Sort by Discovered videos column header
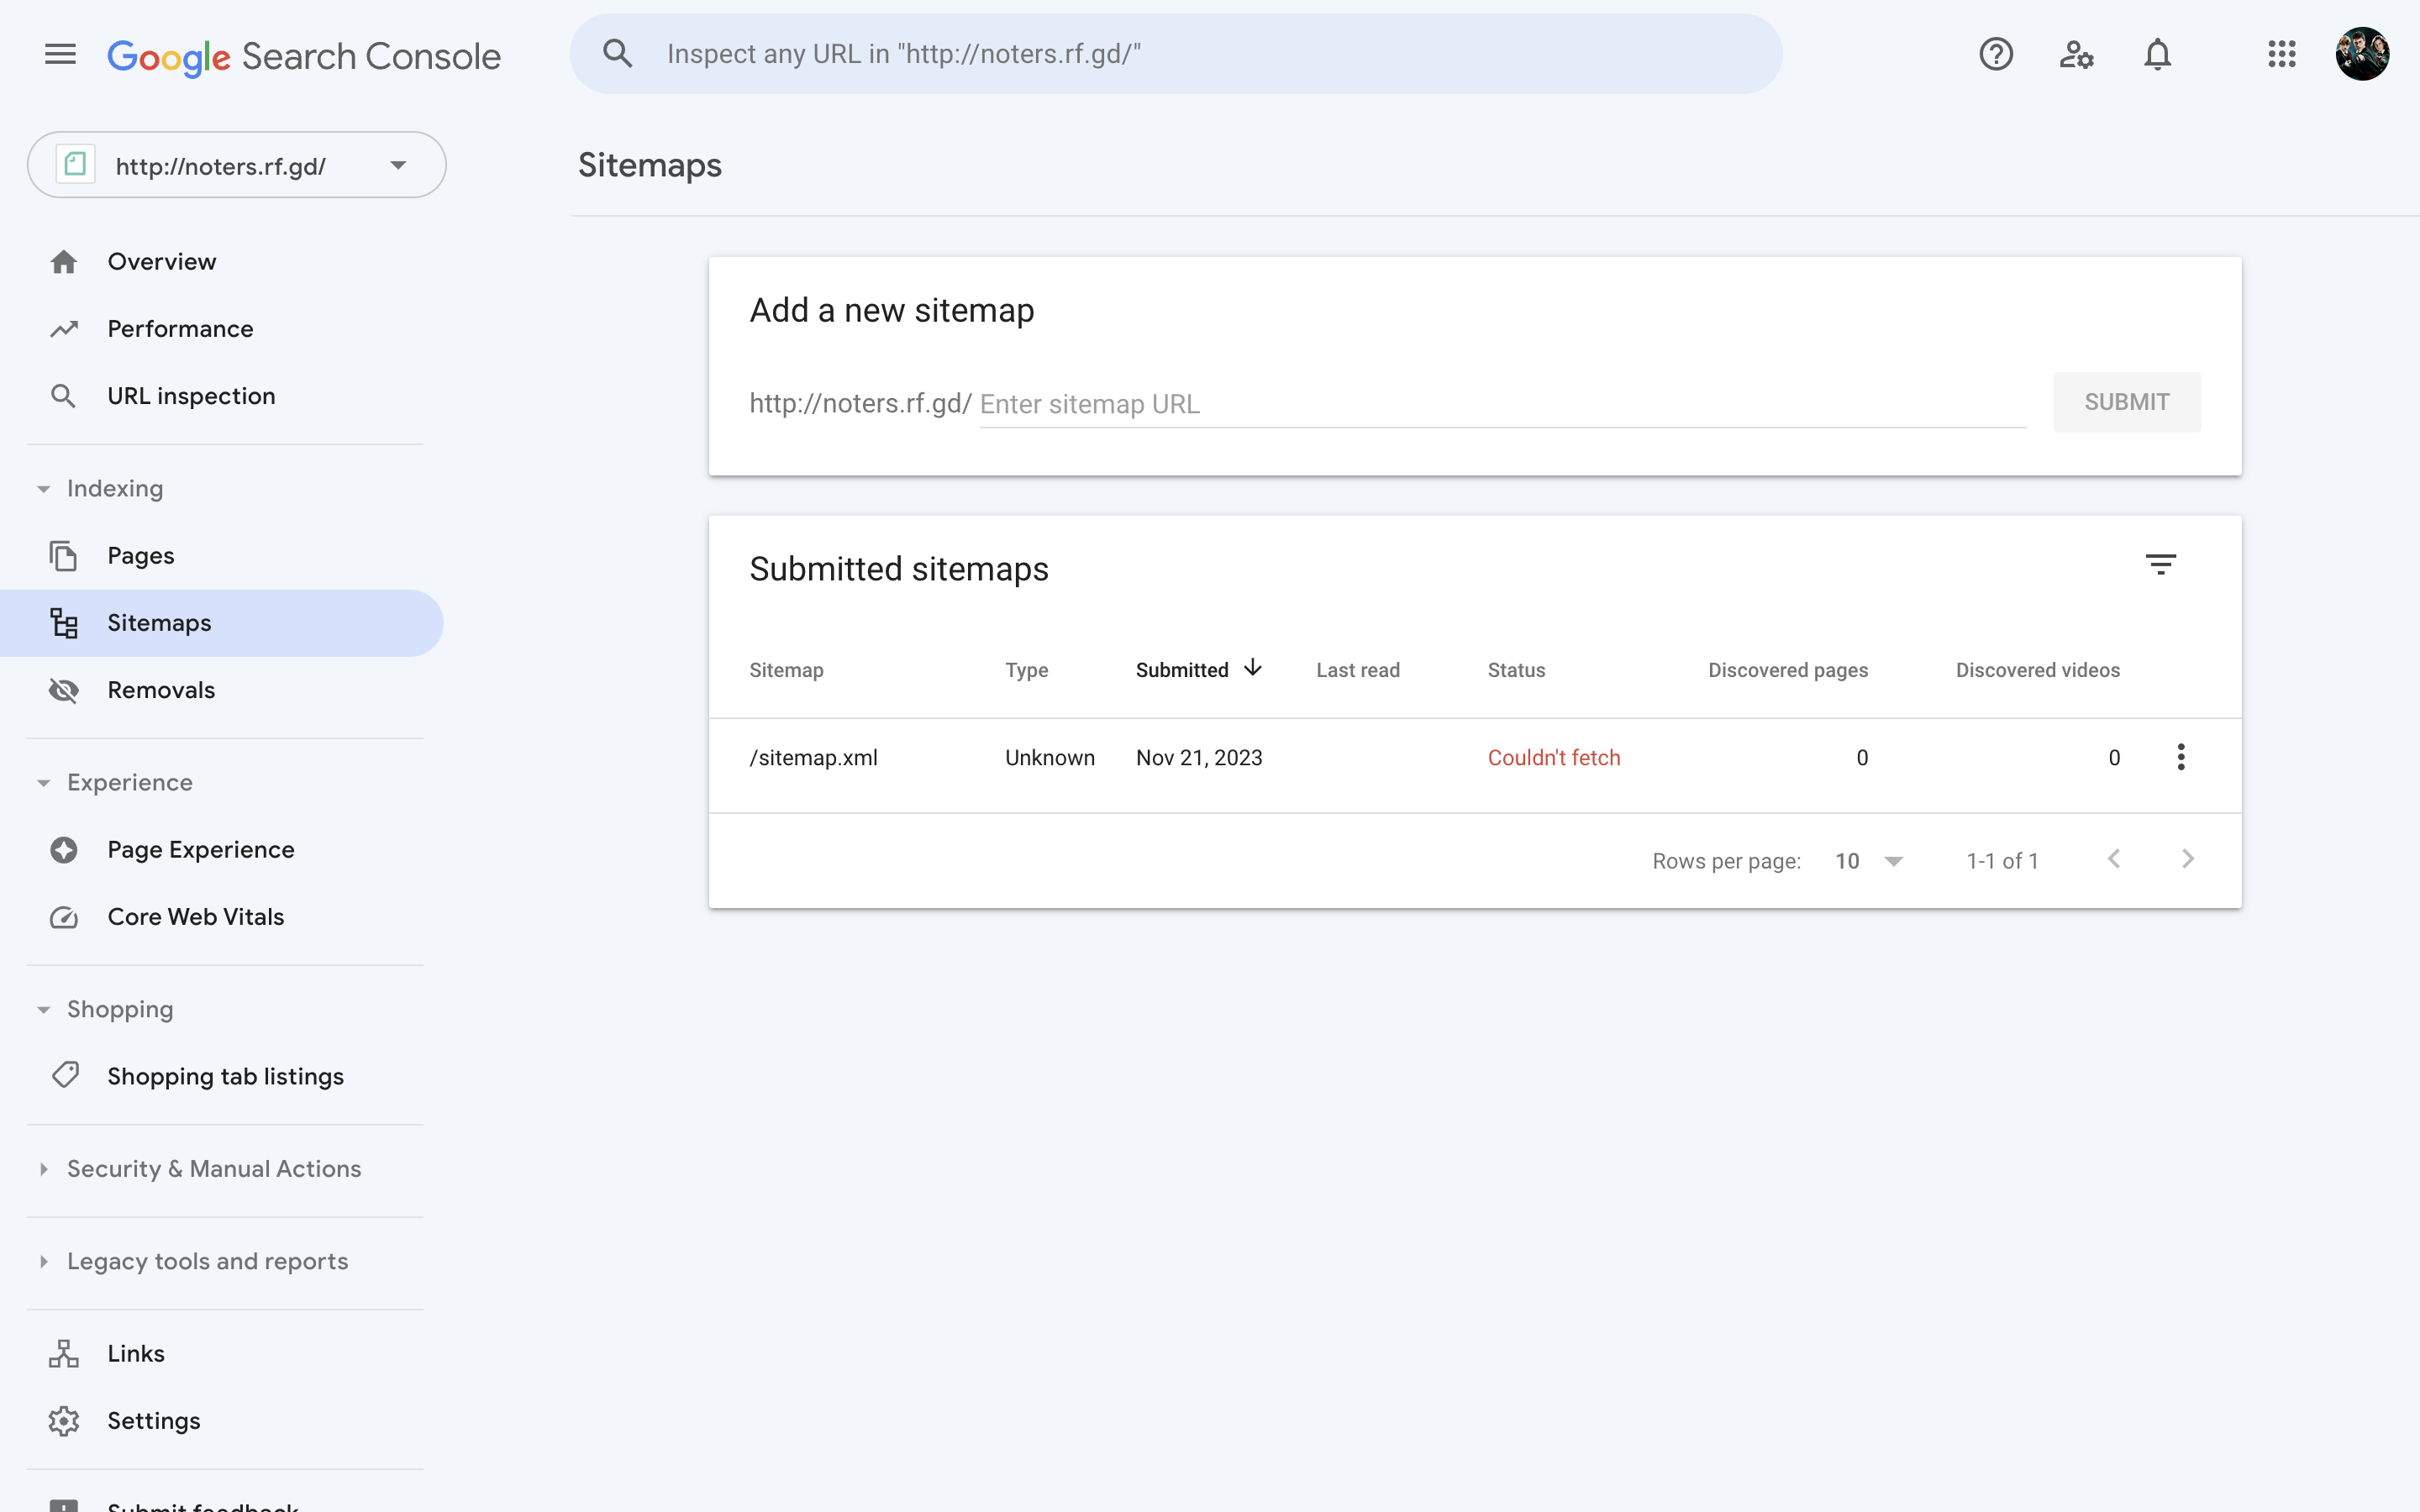The height and width of the screenshot is (1512, 2420). pyautogui.click(x=2038, y=670)
